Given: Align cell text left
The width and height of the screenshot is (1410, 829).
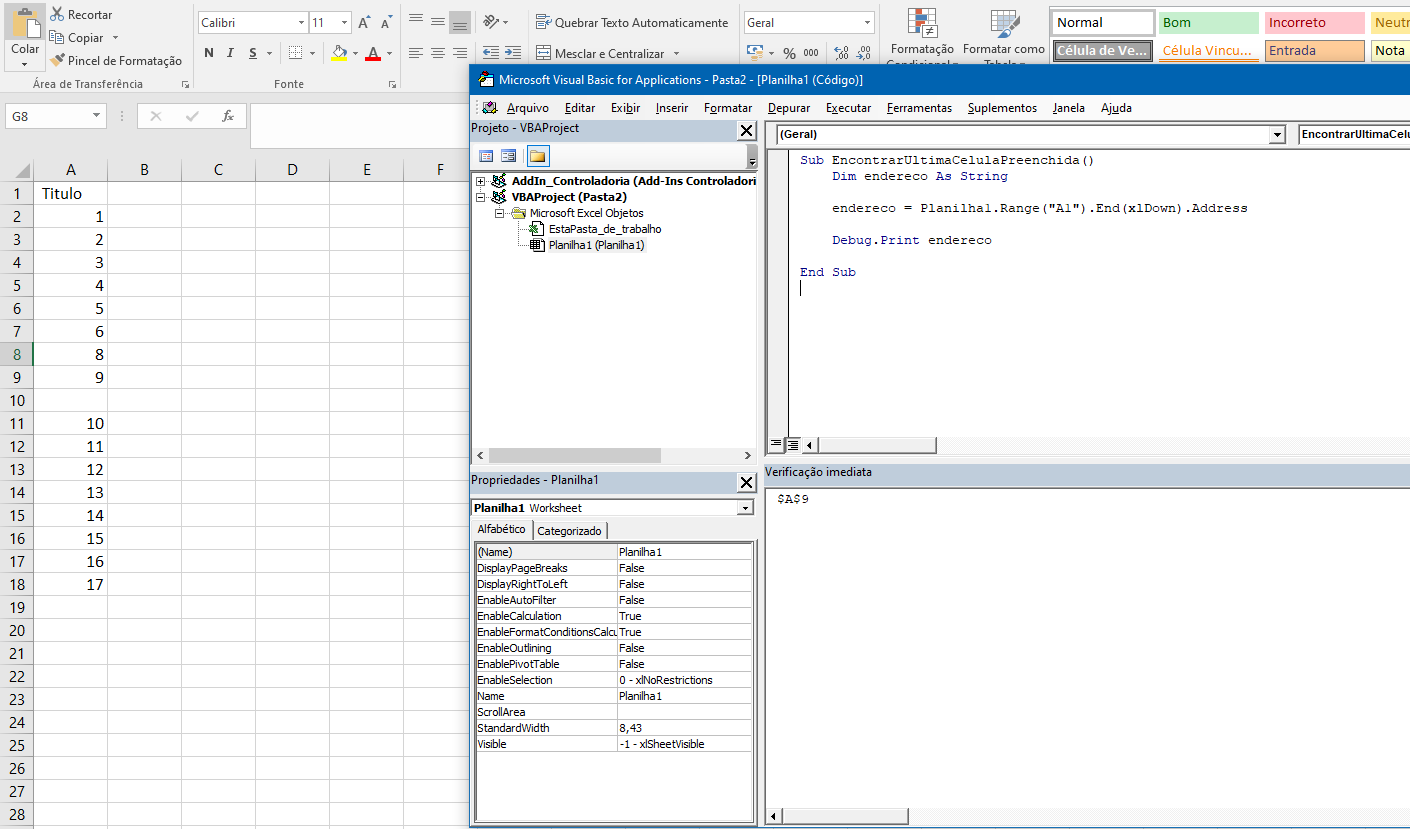Looking at the screenshot, I should (416, 53).
